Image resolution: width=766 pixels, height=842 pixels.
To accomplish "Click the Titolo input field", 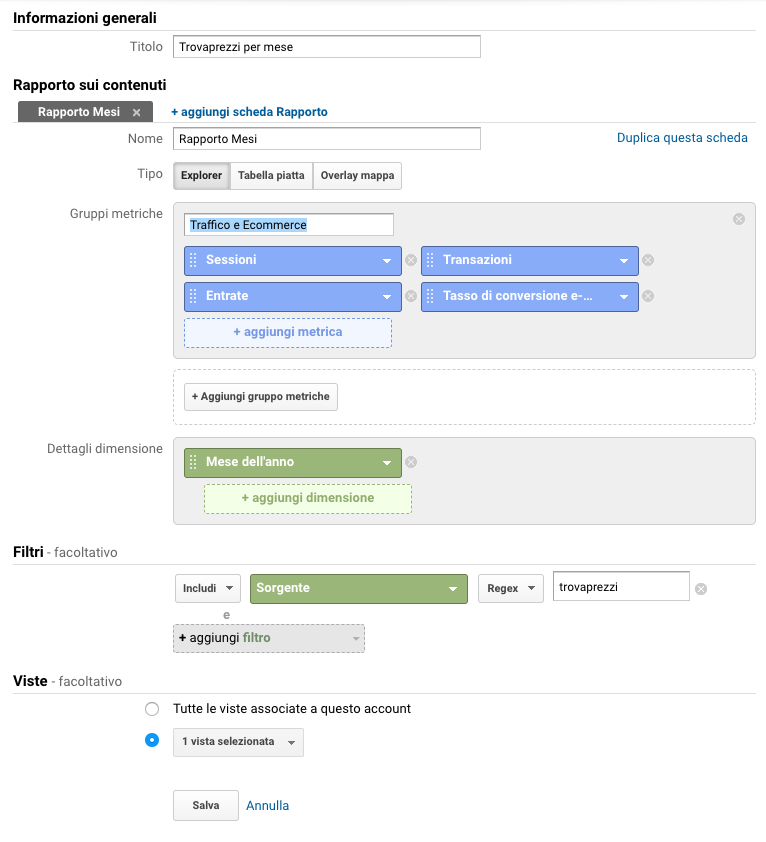I will 327,47.
